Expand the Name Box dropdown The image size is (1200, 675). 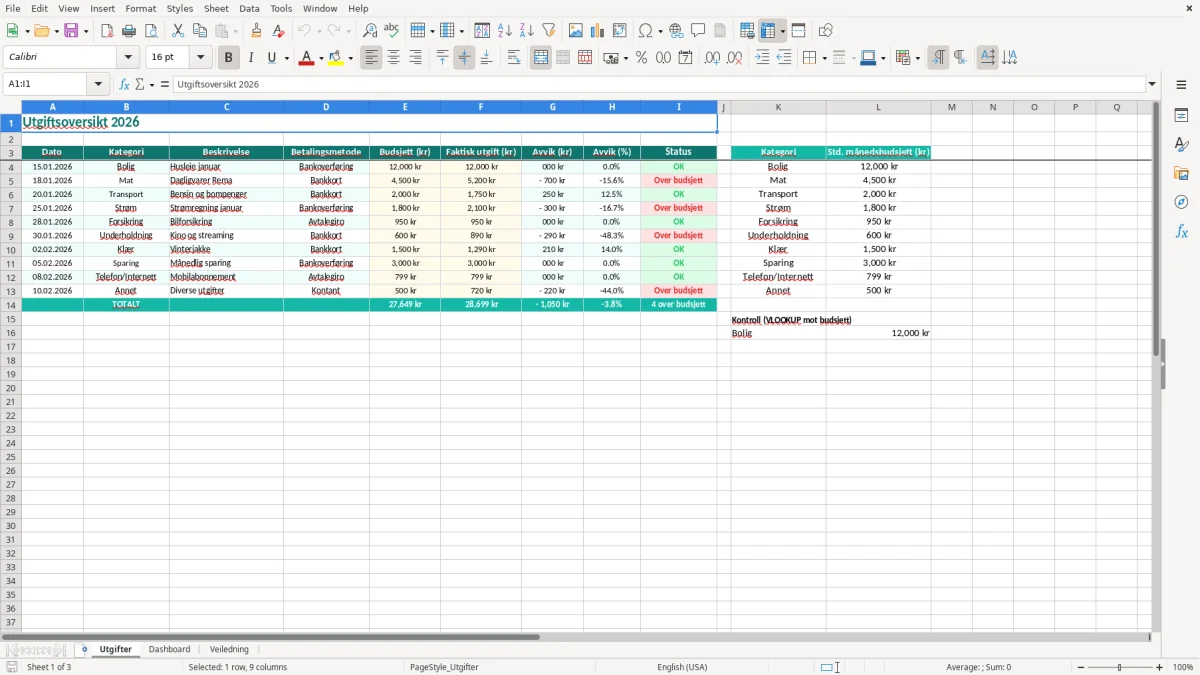(x=98, y=84)
